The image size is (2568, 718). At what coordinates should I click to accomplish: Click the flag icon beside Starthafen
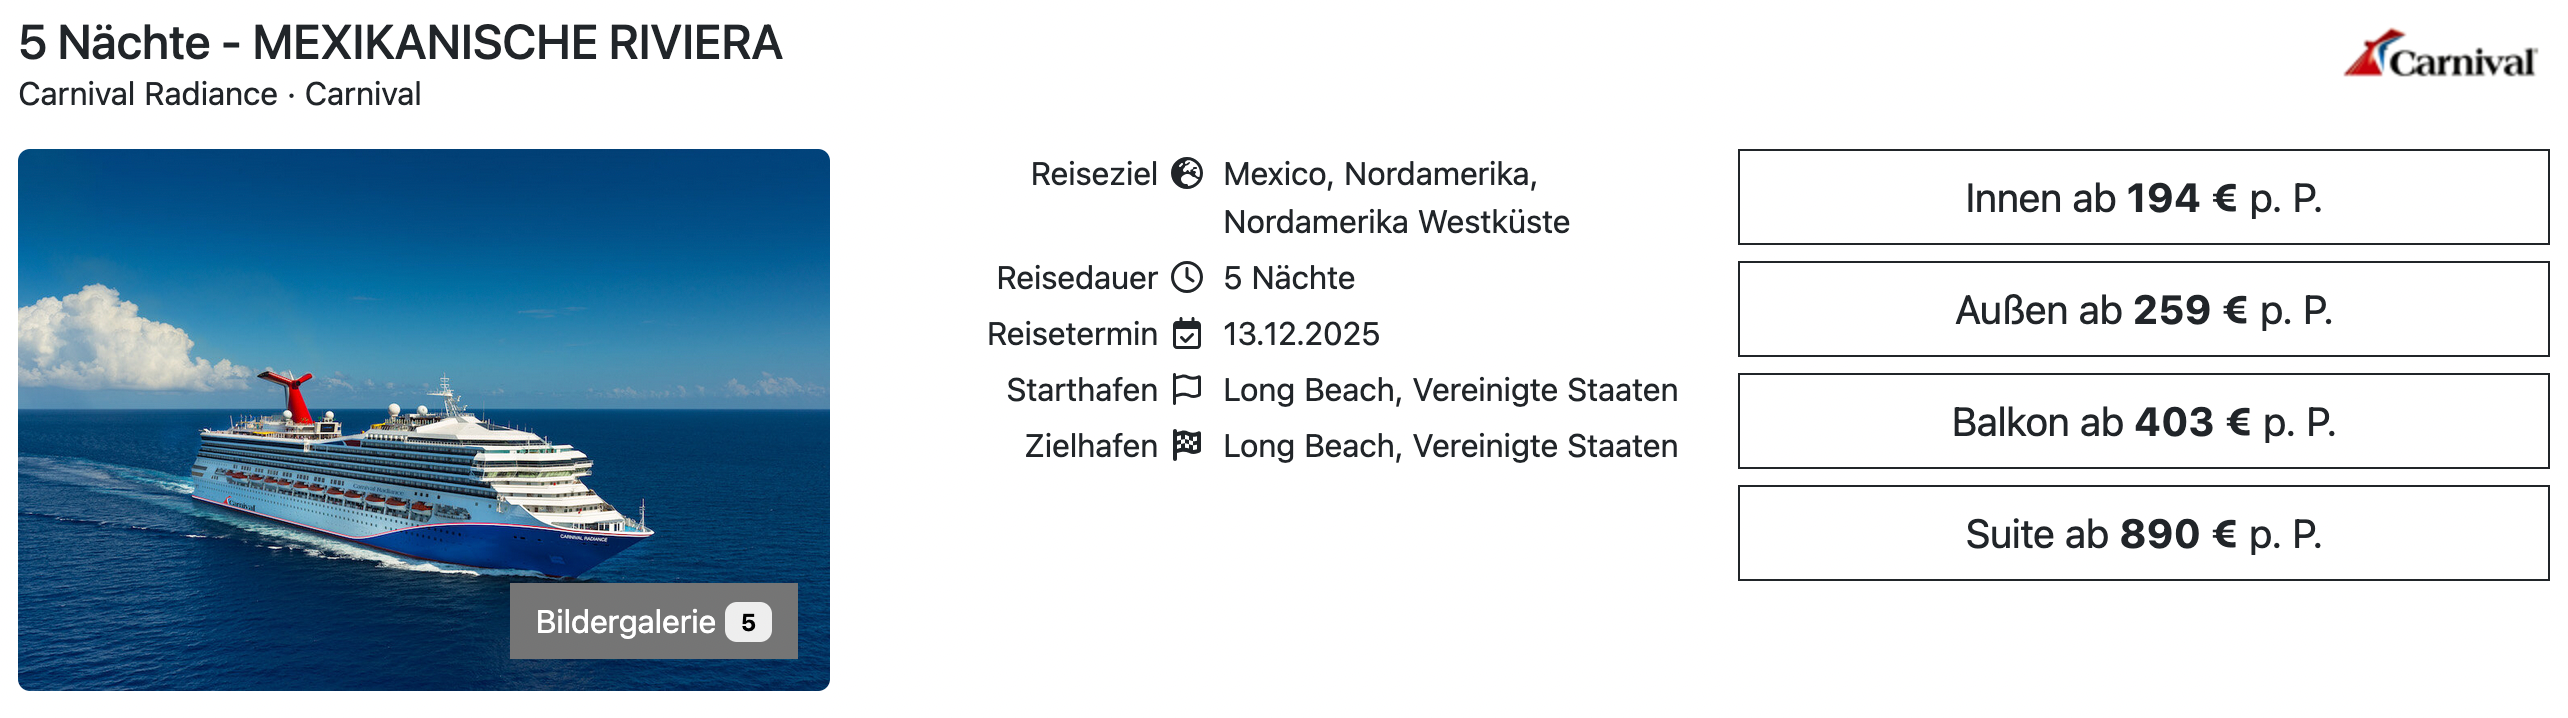1187,389
